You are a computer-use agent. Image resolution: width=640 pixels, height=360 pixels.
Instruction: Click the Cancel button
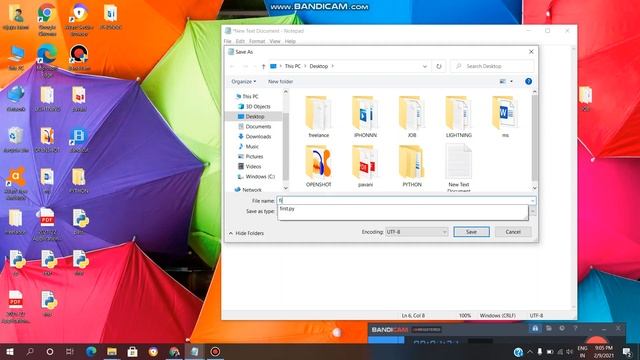[x=513, y=232]
